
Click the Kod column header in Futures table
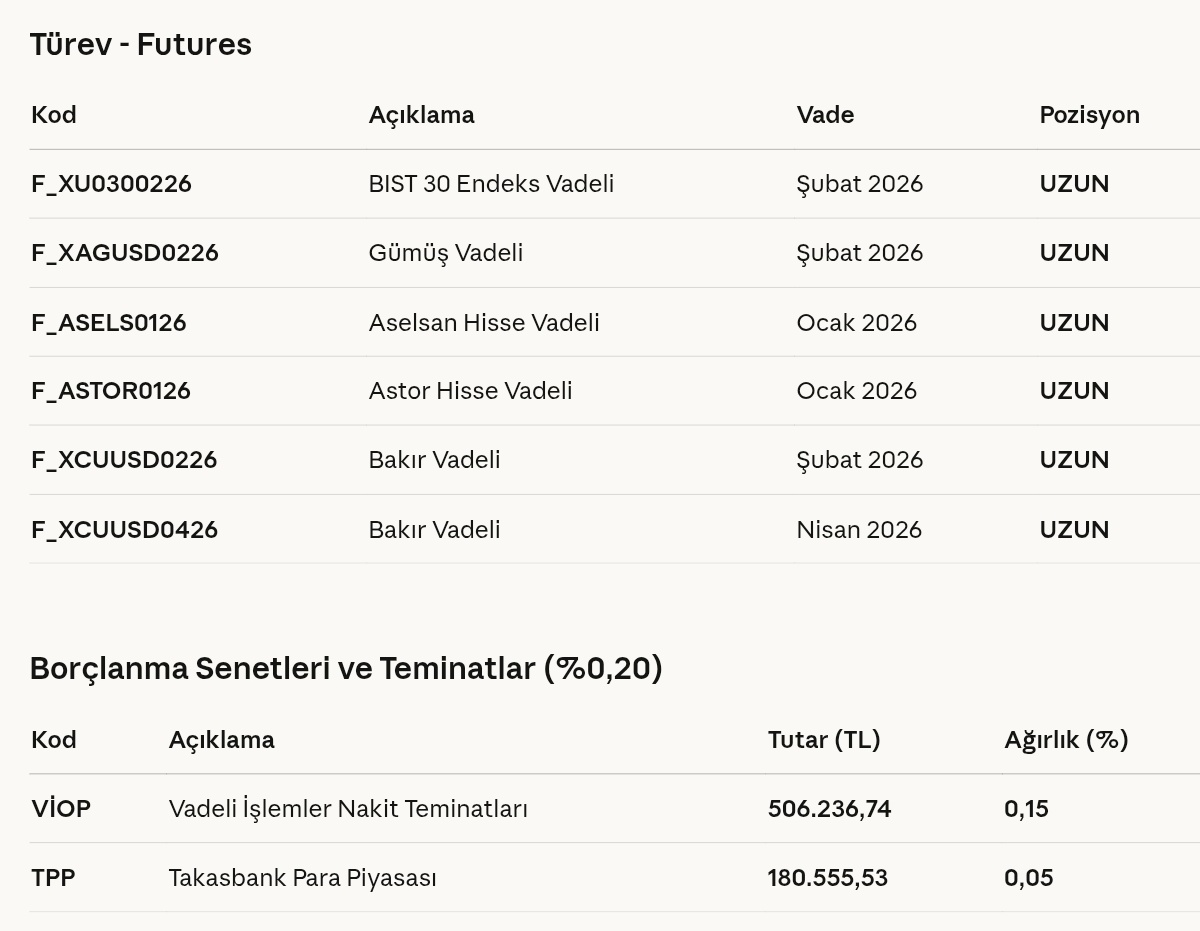coord(54,115)
